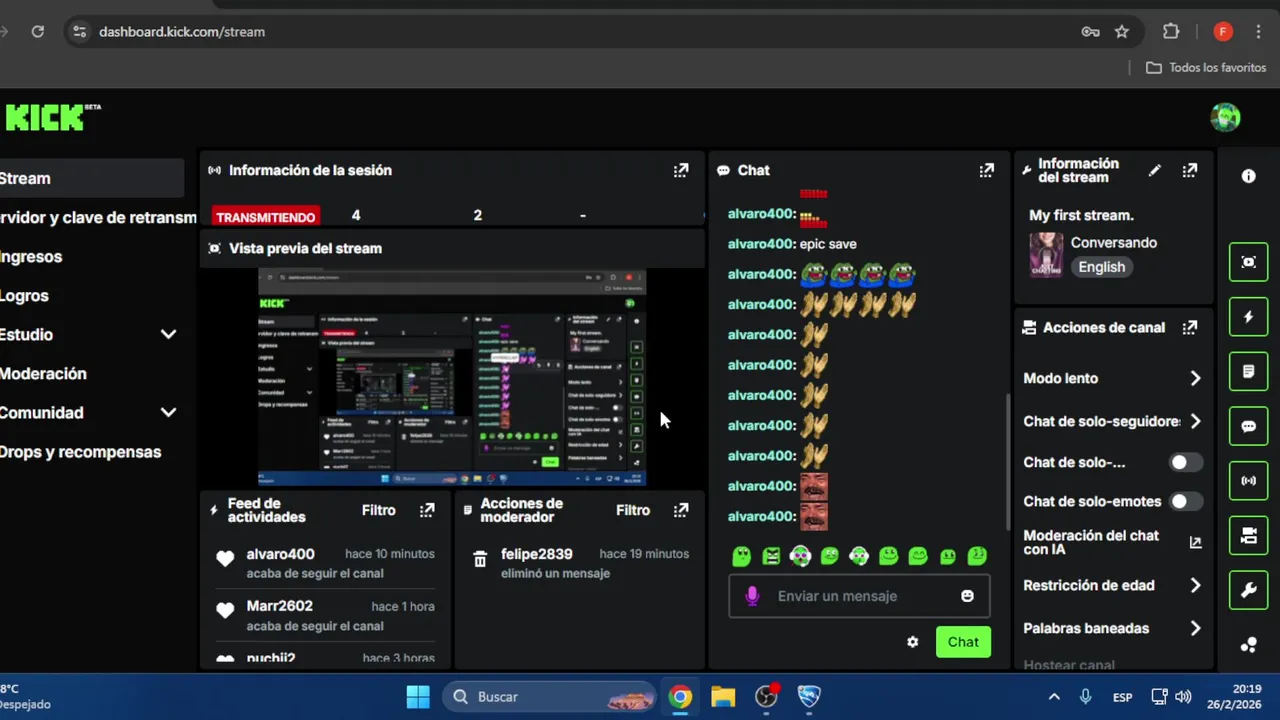The height and width of the screenshot is (720, 1280).
Task: Click the purple microphone icon in message box
Action: (752, 596)
